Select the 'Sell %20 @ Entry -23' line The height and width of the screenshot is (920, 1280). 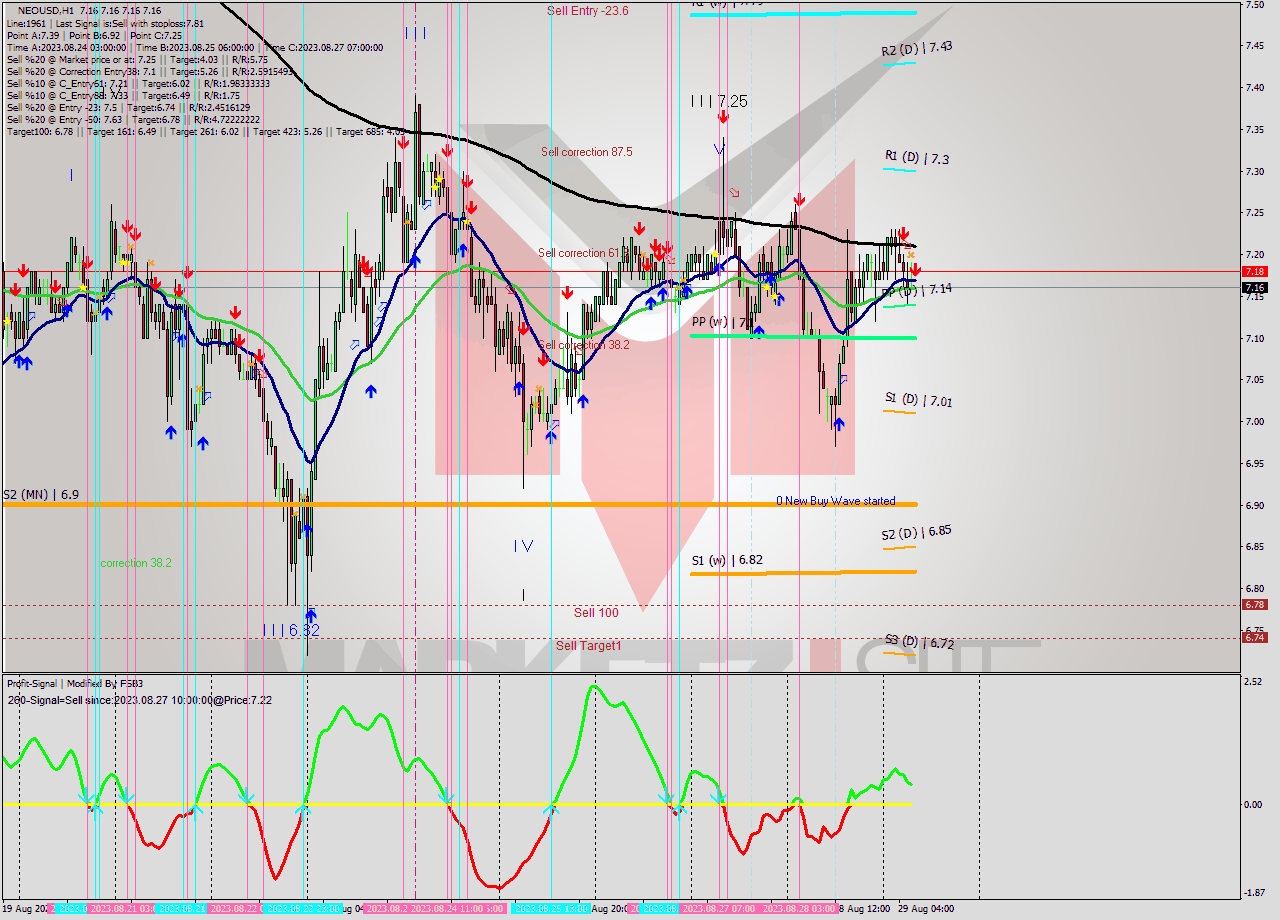point(128,107)
